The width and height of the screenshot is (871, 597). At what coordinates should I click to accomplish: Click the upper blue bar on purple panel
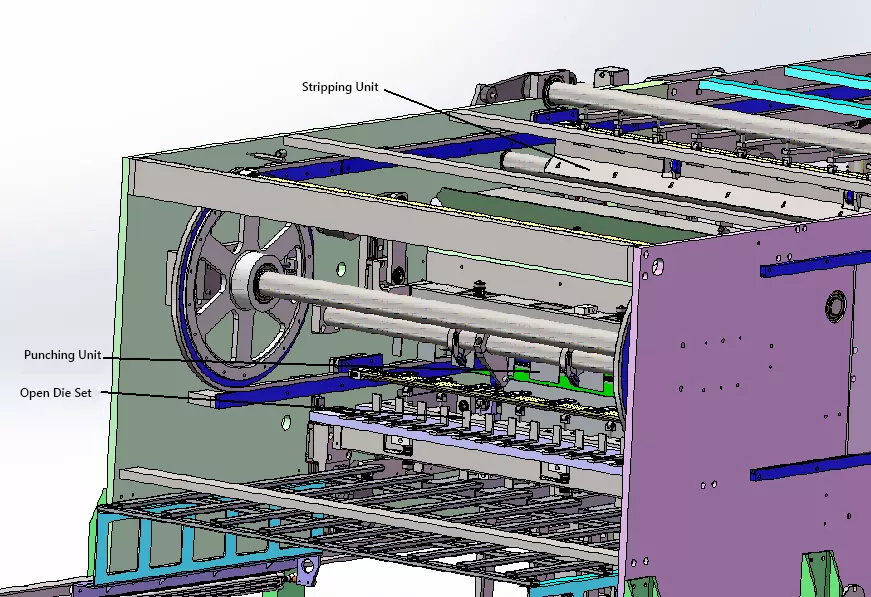point(812,263)
